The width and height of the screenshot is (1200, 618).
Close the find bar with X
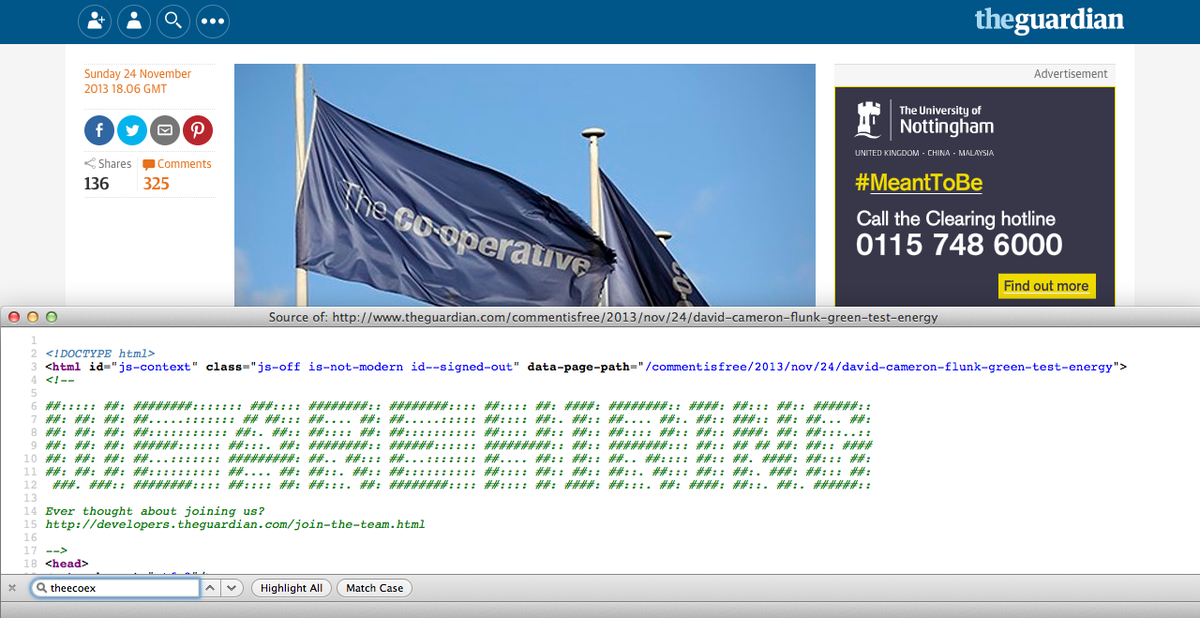point(12,588)
